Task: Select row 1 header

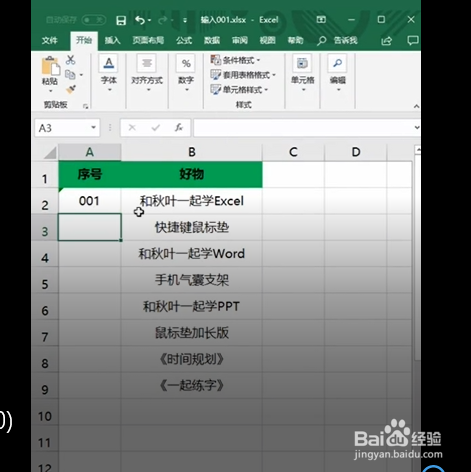Action: (45, 175)
